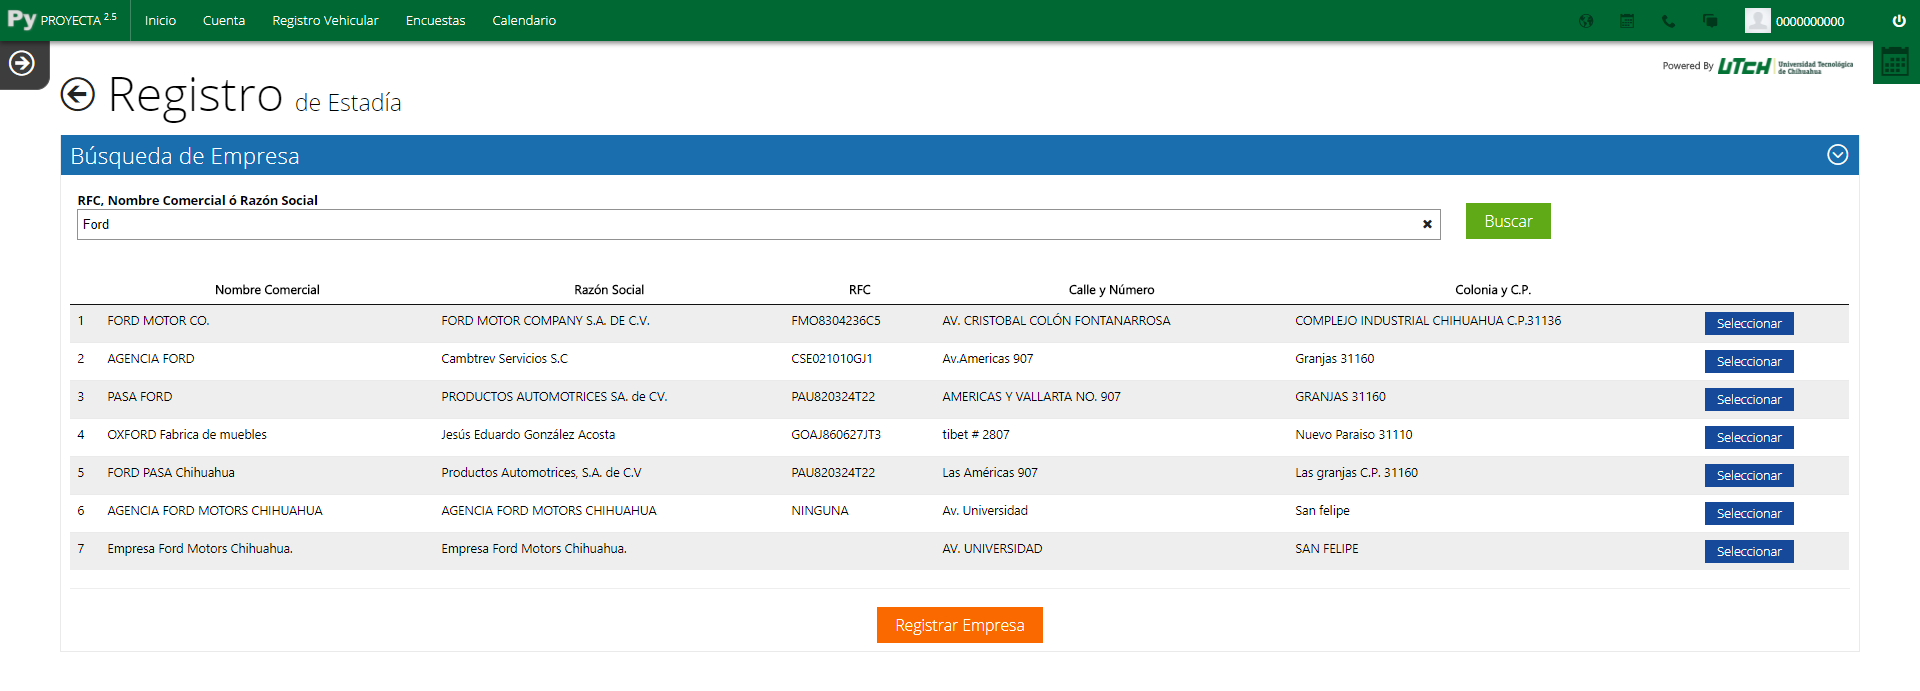The image size is (1920, 691).
Task: Open the Inicio menu
Action: pos(160,21)
